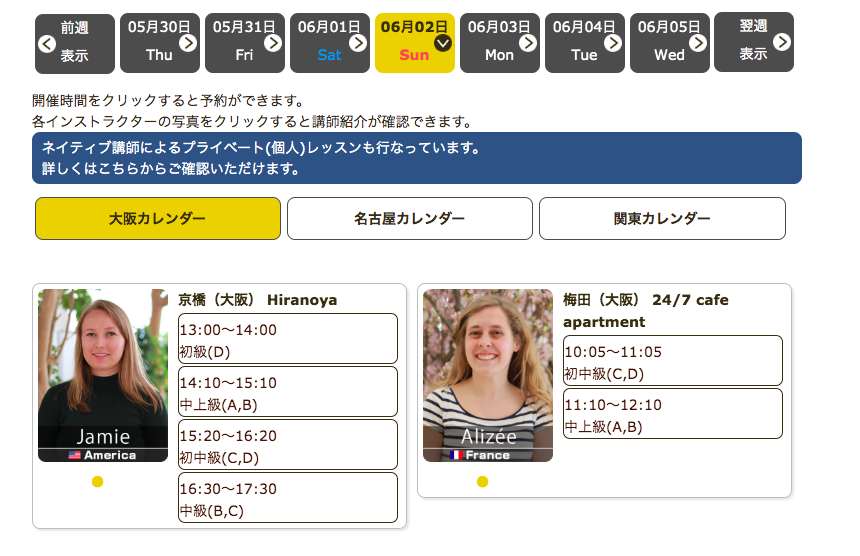Open the 関東カレンダー tab
The width and height of the screenshot is (860, 556).
tap(662, 218)
